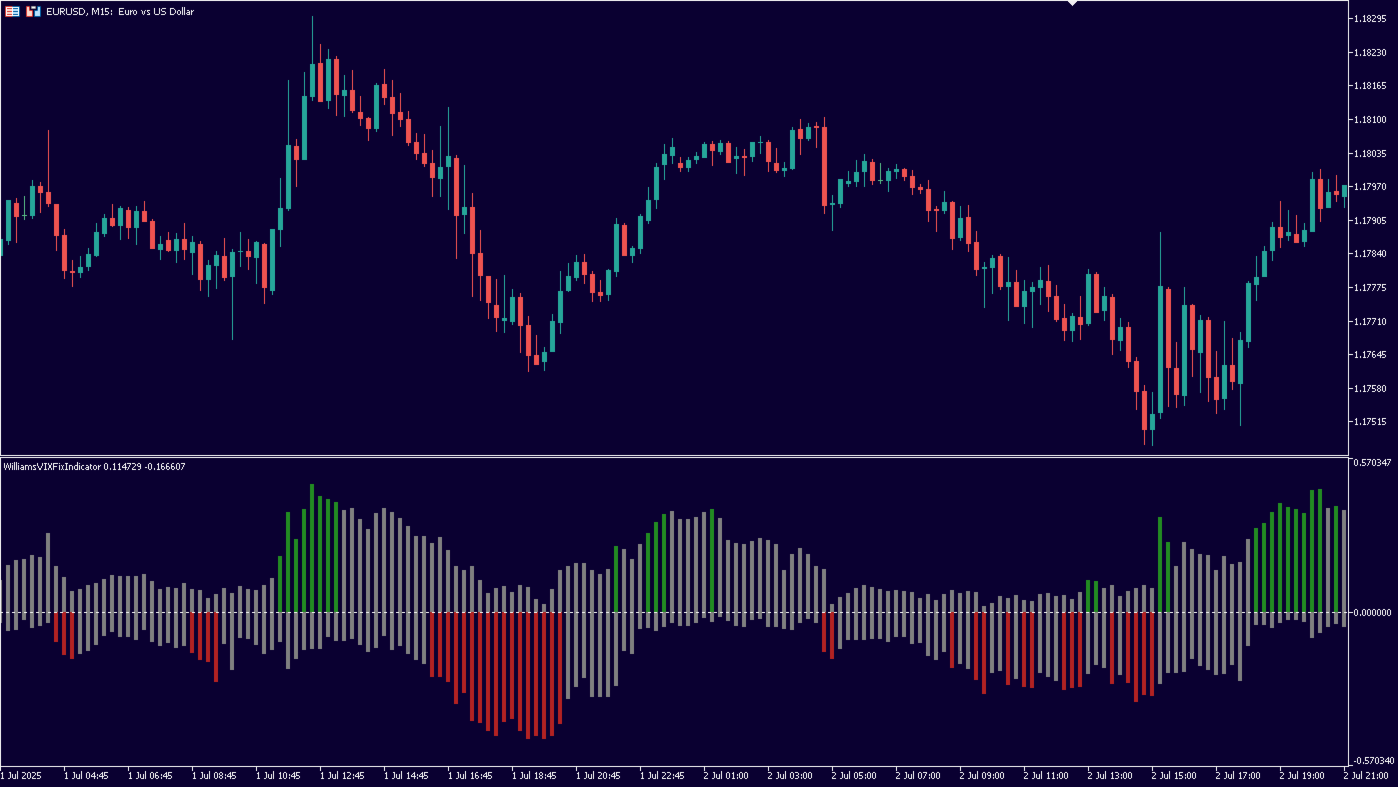Click the '1 Jul 18:45' time label
Screen dimensions: 1398x787
[x=534, y=776]
